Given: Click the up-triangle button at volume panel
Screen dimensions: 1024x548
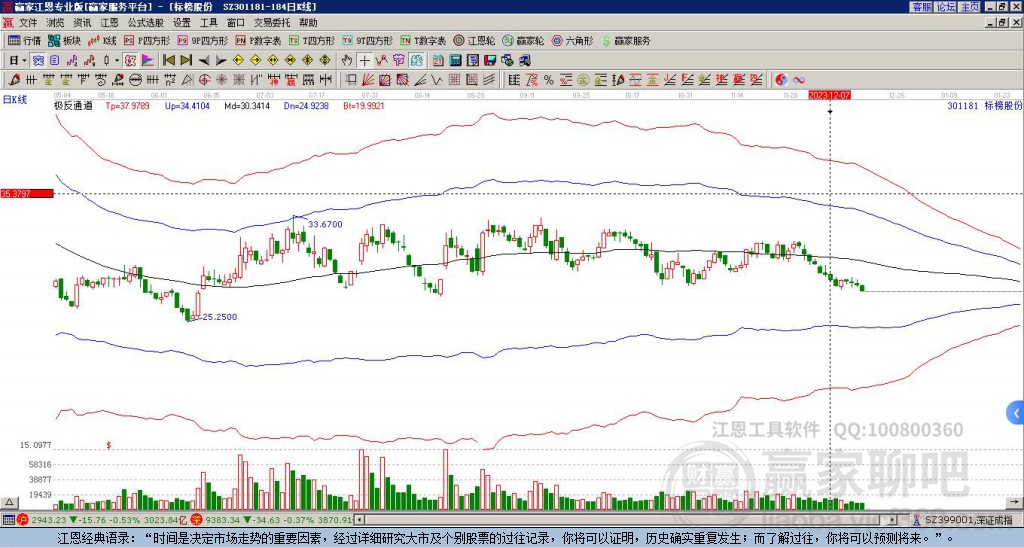Looking at the screenshot, I should pos(9,502).
